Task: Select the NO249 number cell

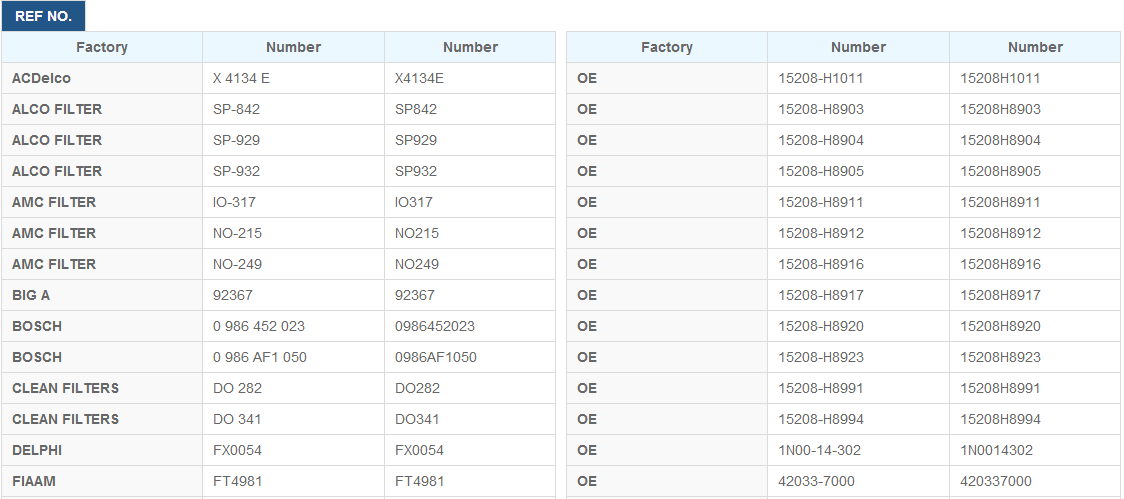Action: click(x=470, y=264)
